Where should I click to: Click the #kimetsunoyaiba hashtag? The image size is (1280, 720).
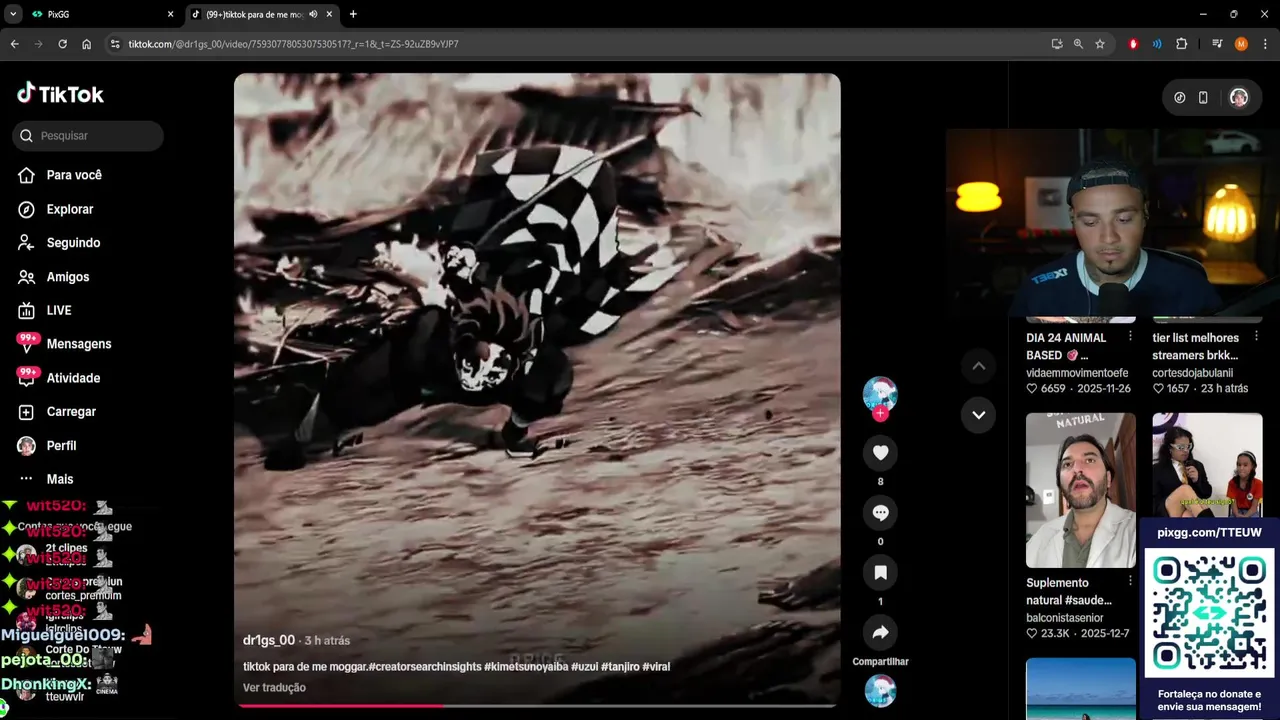[525, 667]
